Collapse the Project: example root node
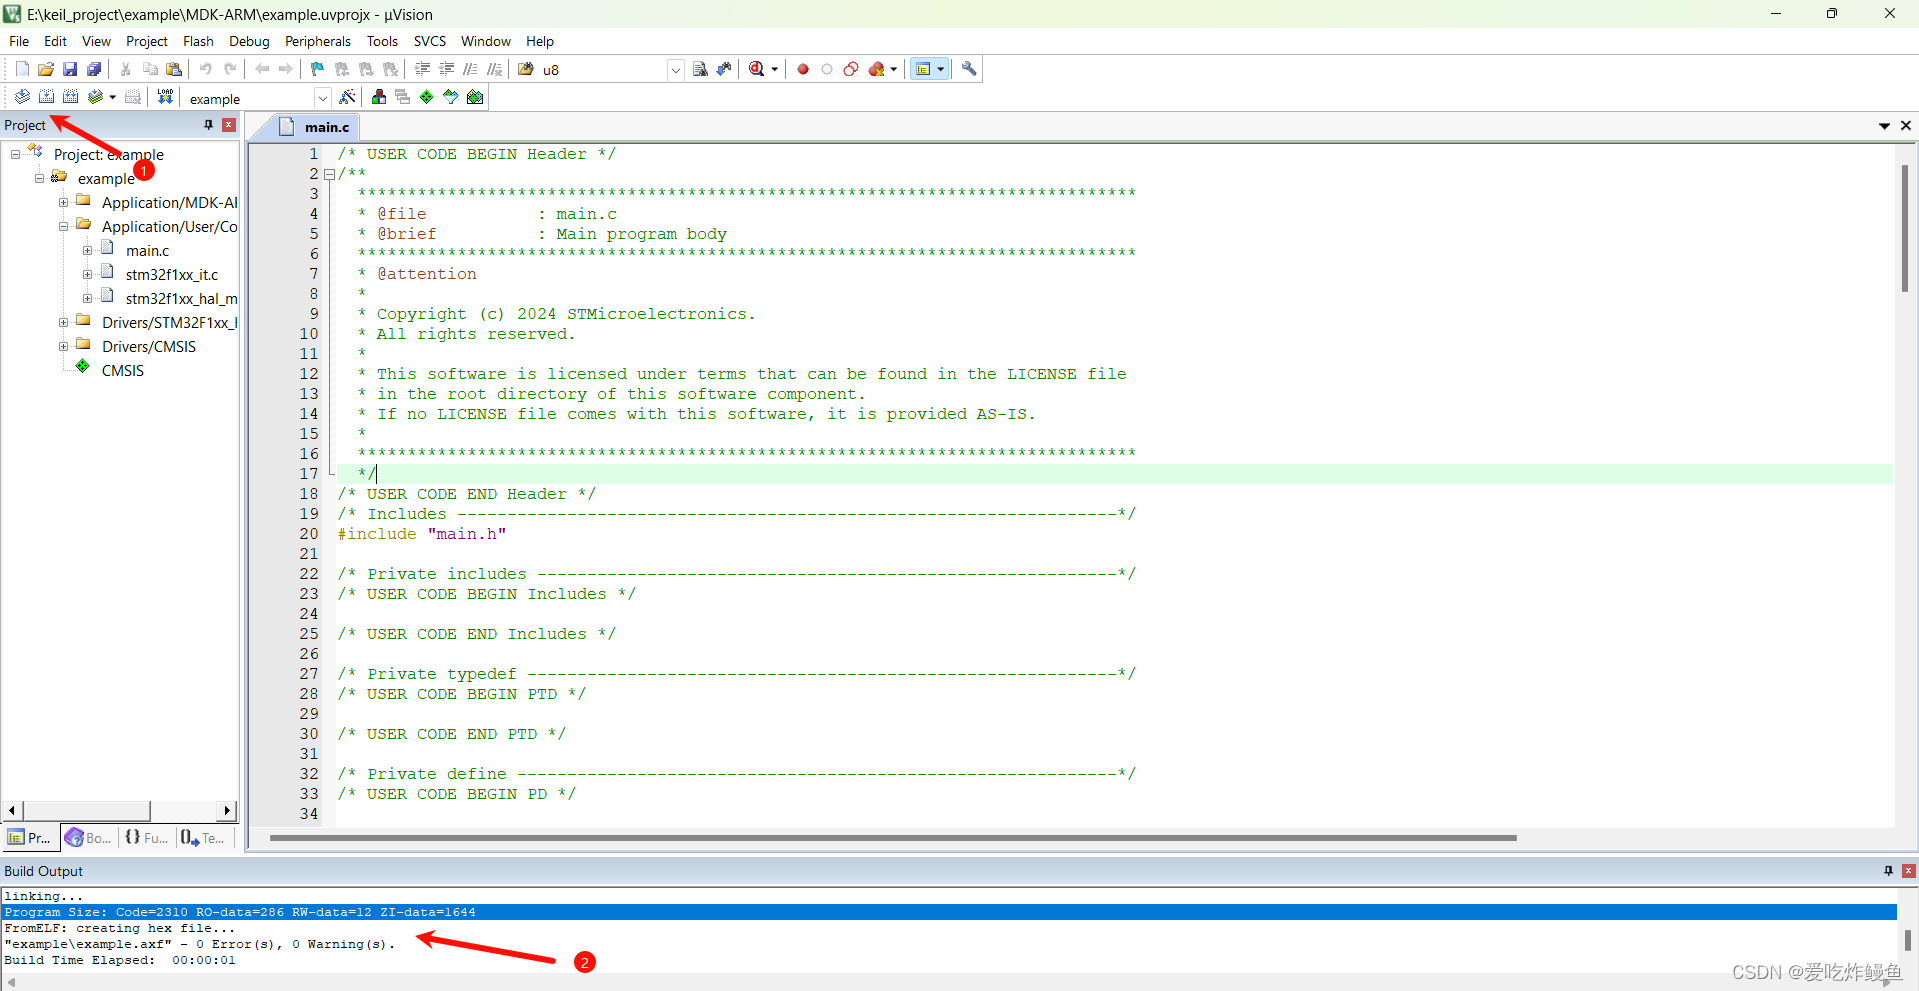 tap(15, 154)
